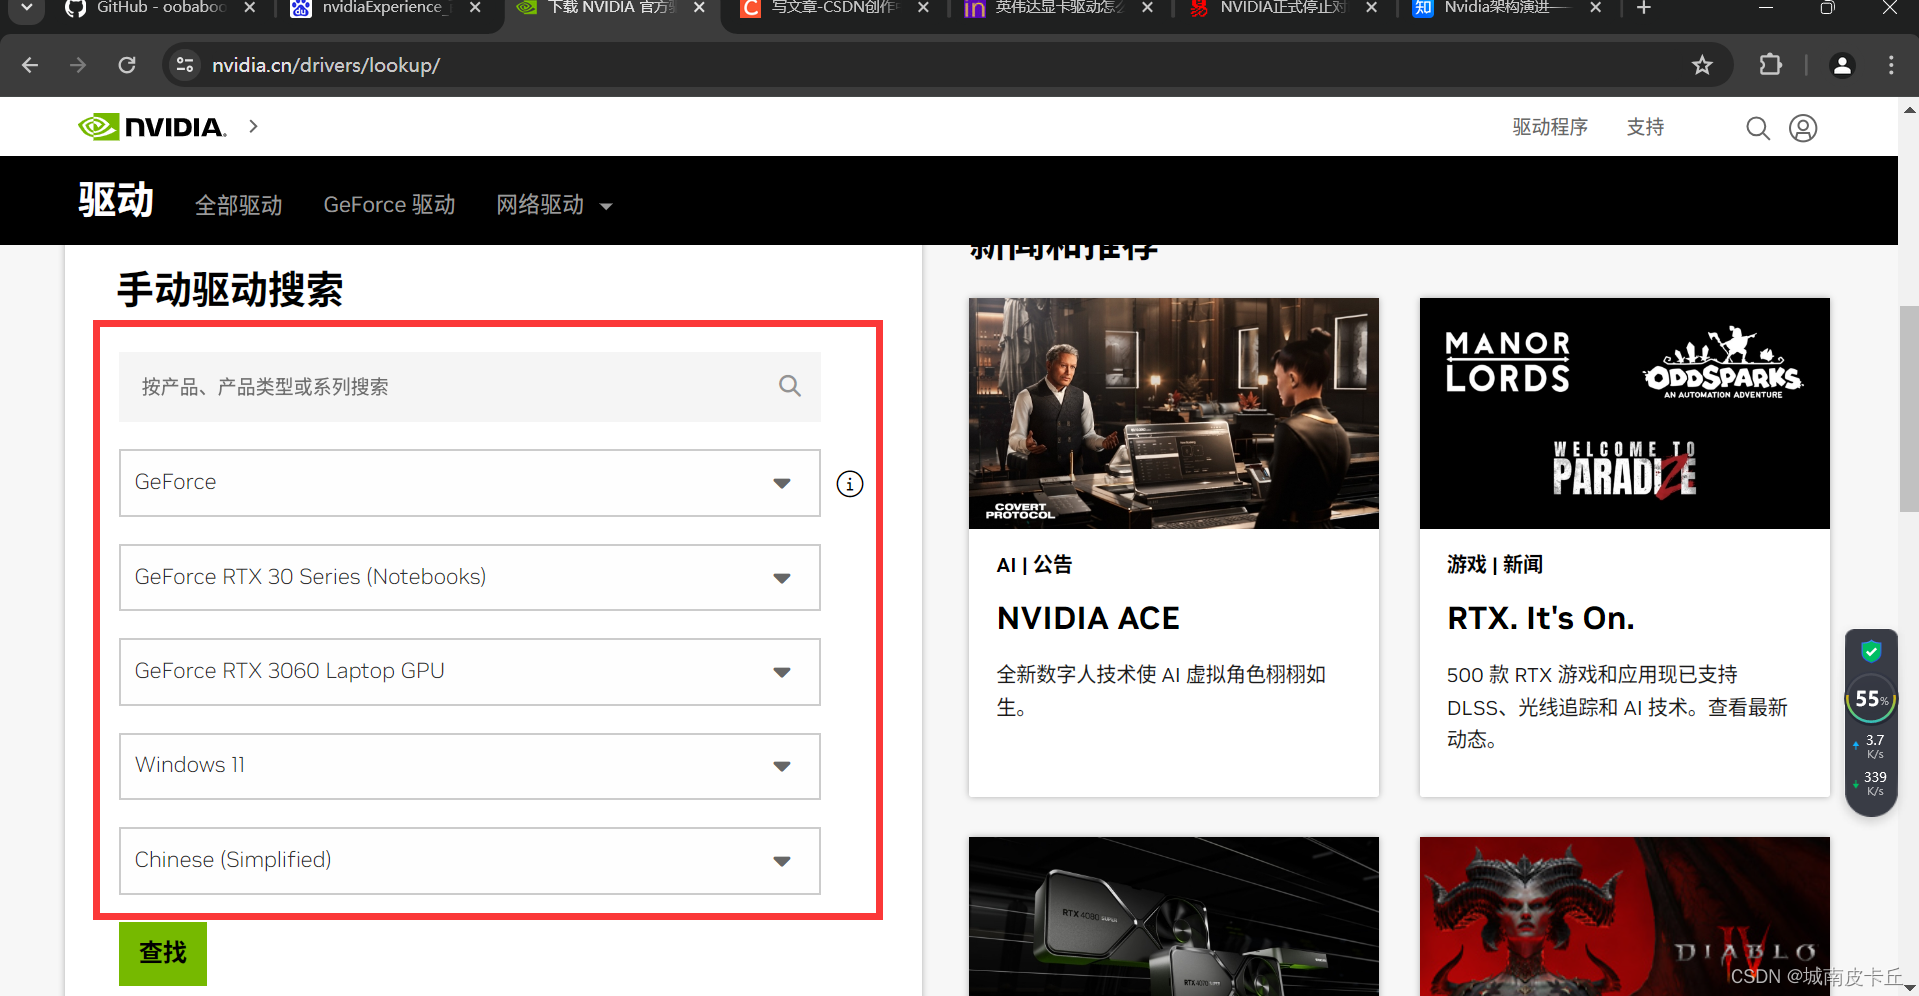Open RTX. It's On. article title

coord(1540,618)
